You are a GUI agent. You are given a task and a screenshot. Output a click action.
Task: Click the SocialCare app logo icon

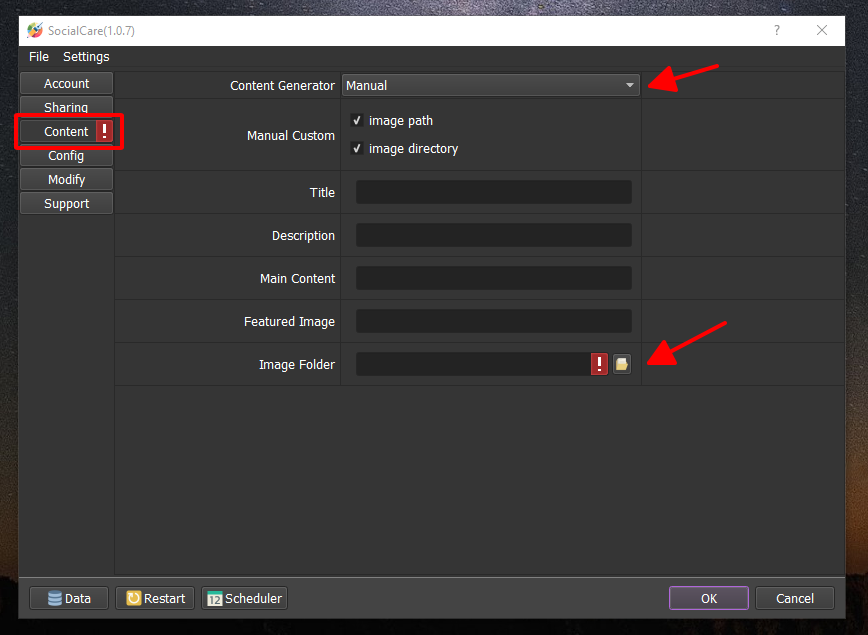click(x=35, y=30)
